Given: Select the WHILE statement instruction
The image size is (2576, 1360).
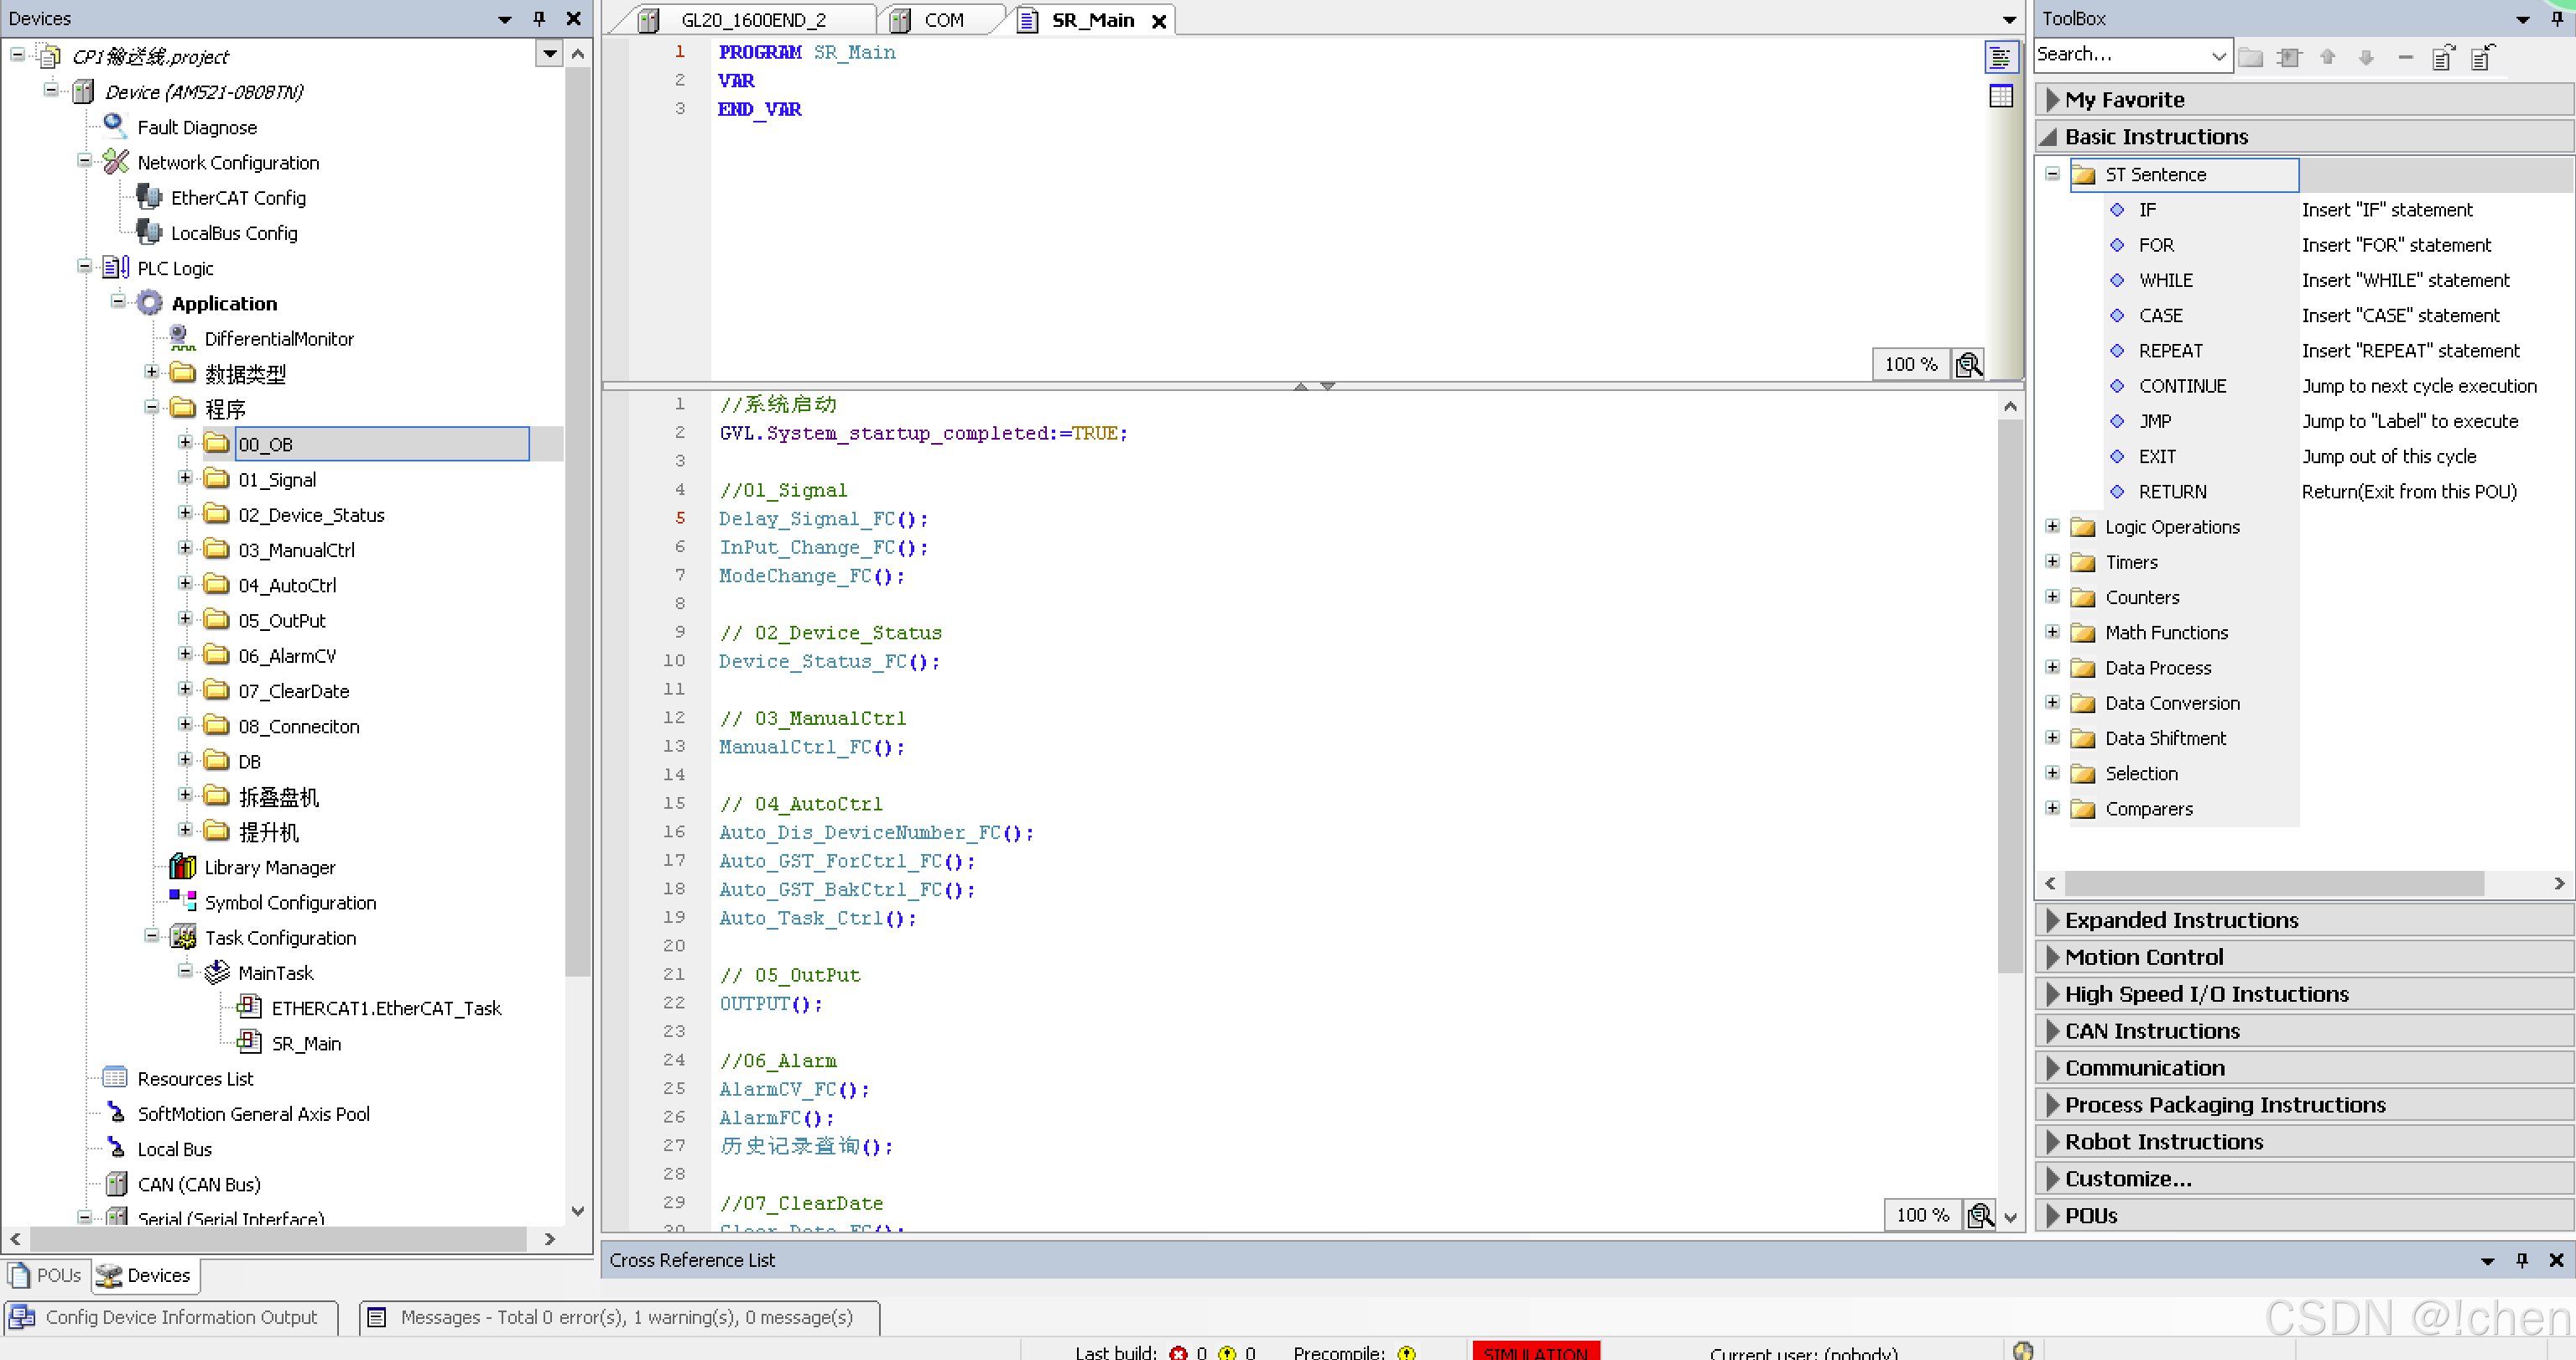Looking at the screenshot, I should pos(2165,280).
